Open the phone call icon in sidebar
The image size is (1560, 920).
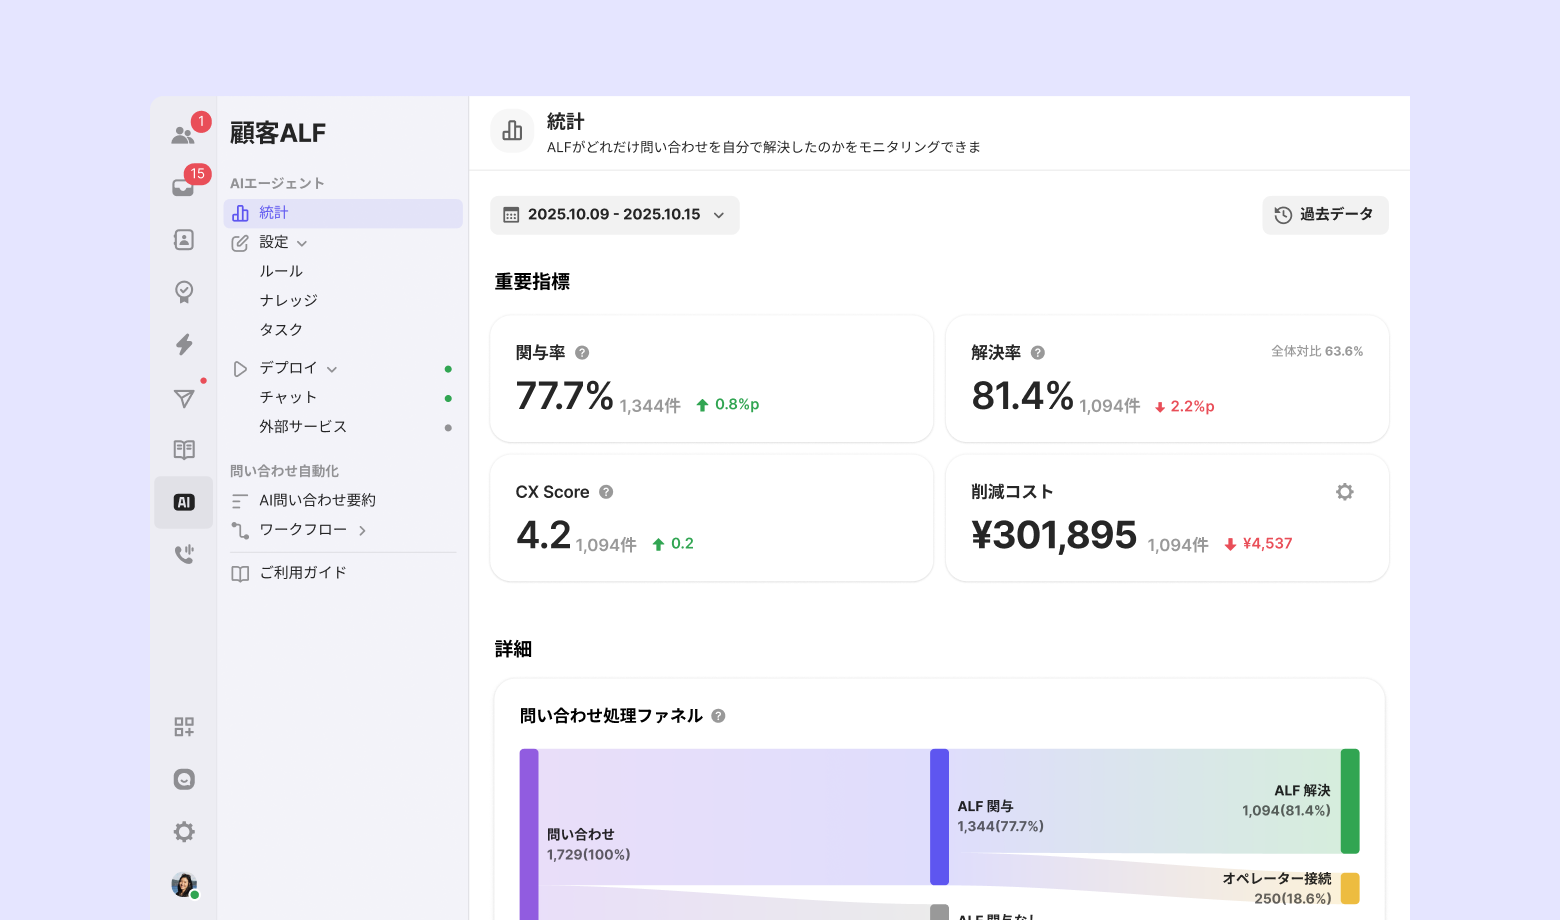[184, 554]
